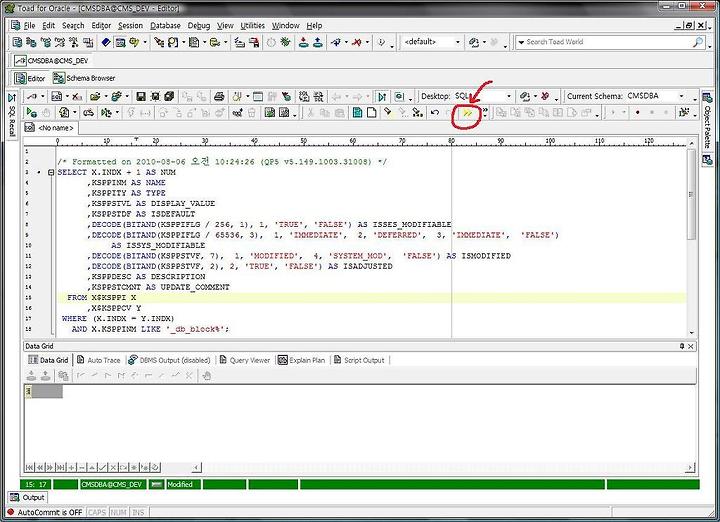The height and width of the screenshot is (522, 720).
Task: Open the Desktop SQL dropdown
Action: [x=508, y=96]
